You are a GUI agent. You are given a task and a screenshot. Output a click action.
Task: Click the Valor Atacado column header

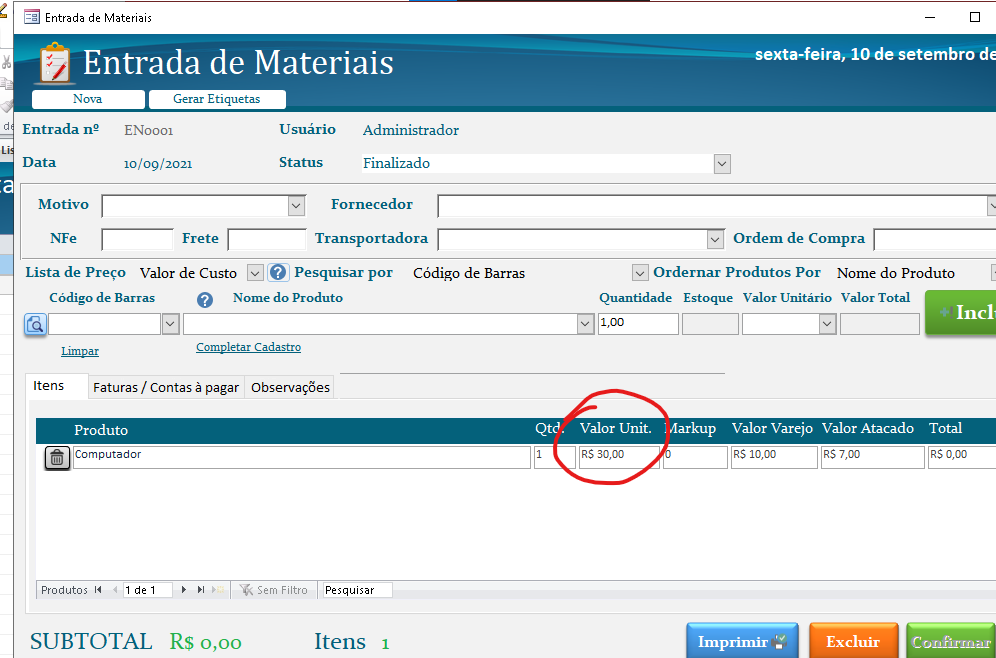(x=868, y=429)
